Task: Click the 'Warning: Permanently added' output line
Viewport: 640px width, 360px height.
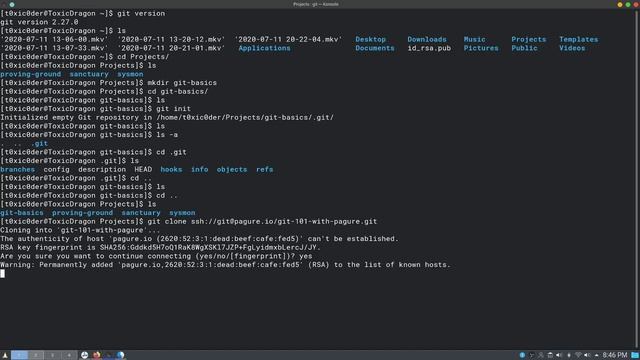Action: click(x=225, y=265)
